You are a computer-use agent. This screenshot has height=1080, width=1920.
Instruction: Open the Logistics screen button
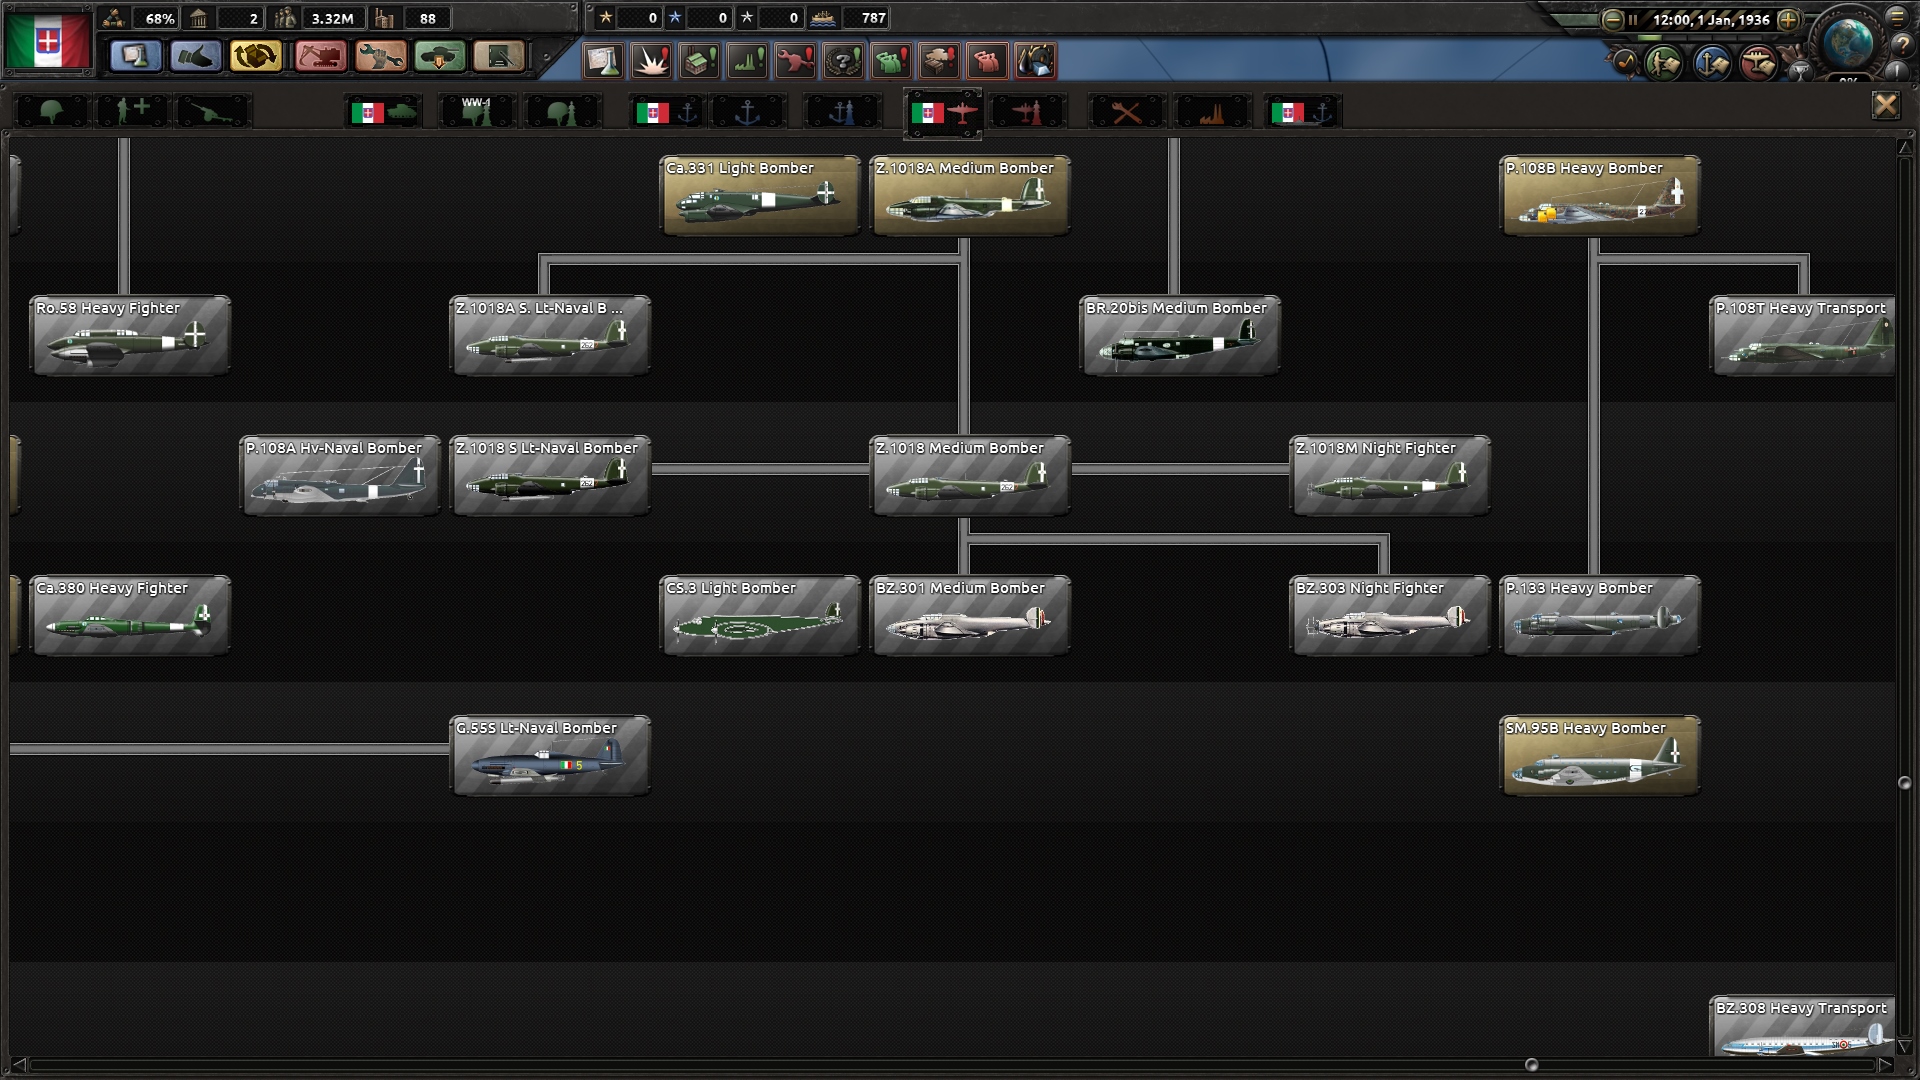click(x=499, y=57)
